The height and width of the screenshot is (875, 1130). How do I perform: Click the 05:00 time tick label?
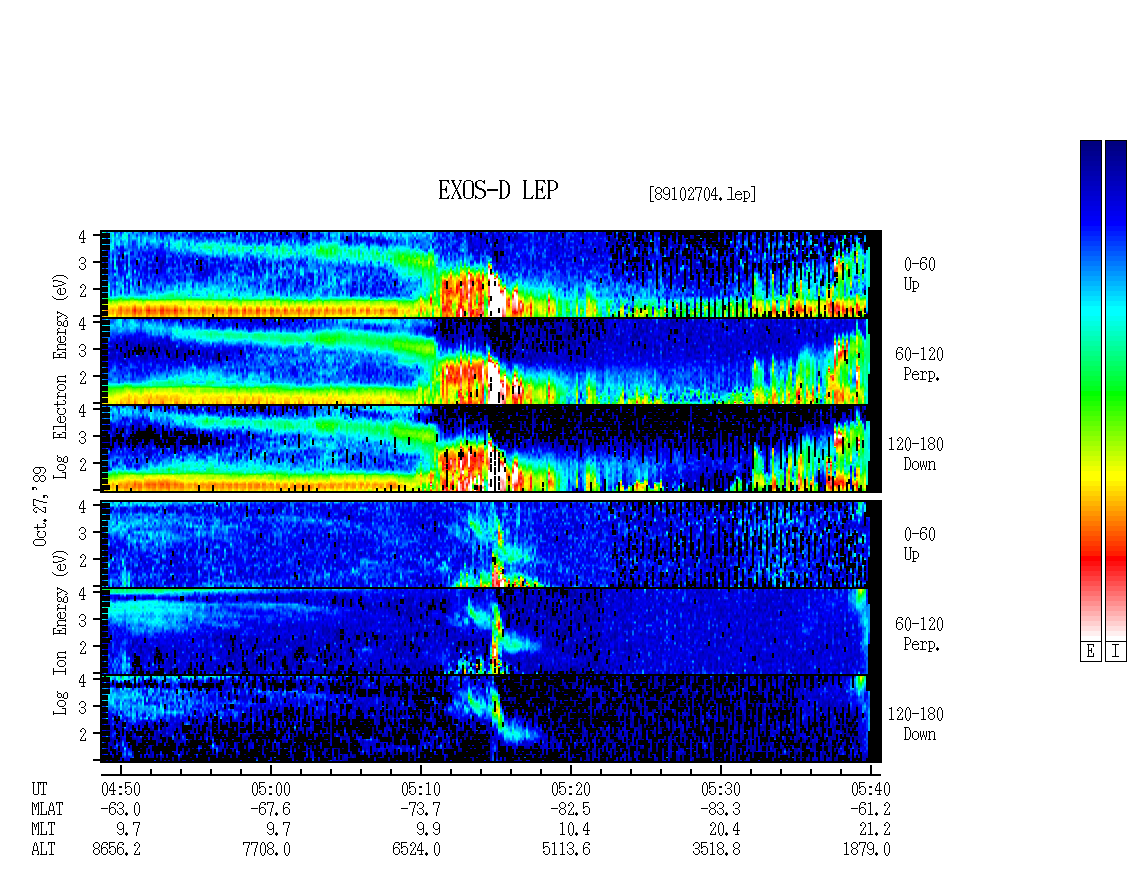tap(270, 789)
